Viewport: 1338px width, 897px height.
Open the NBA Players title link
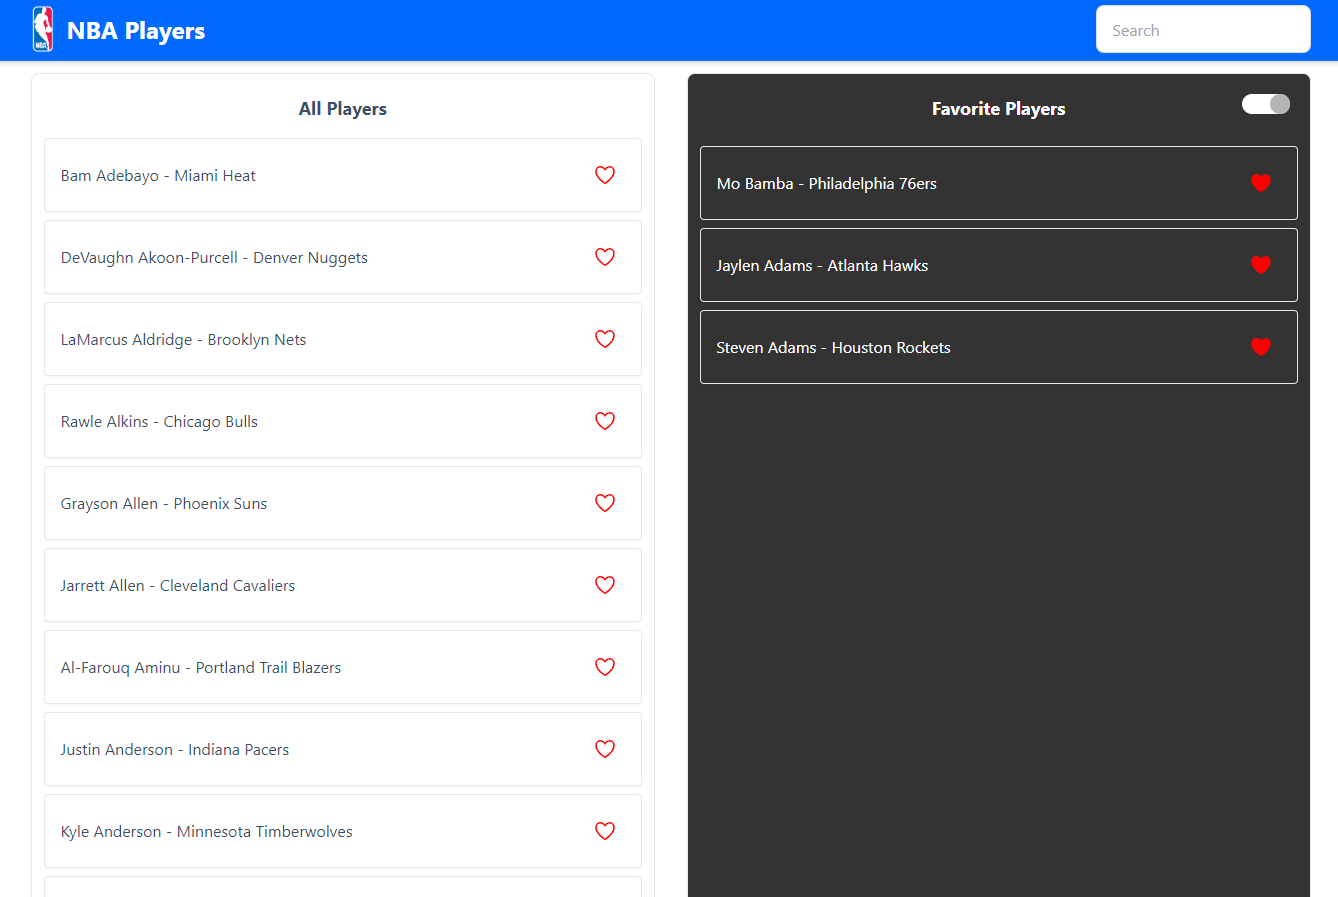(x=136, y=31)
